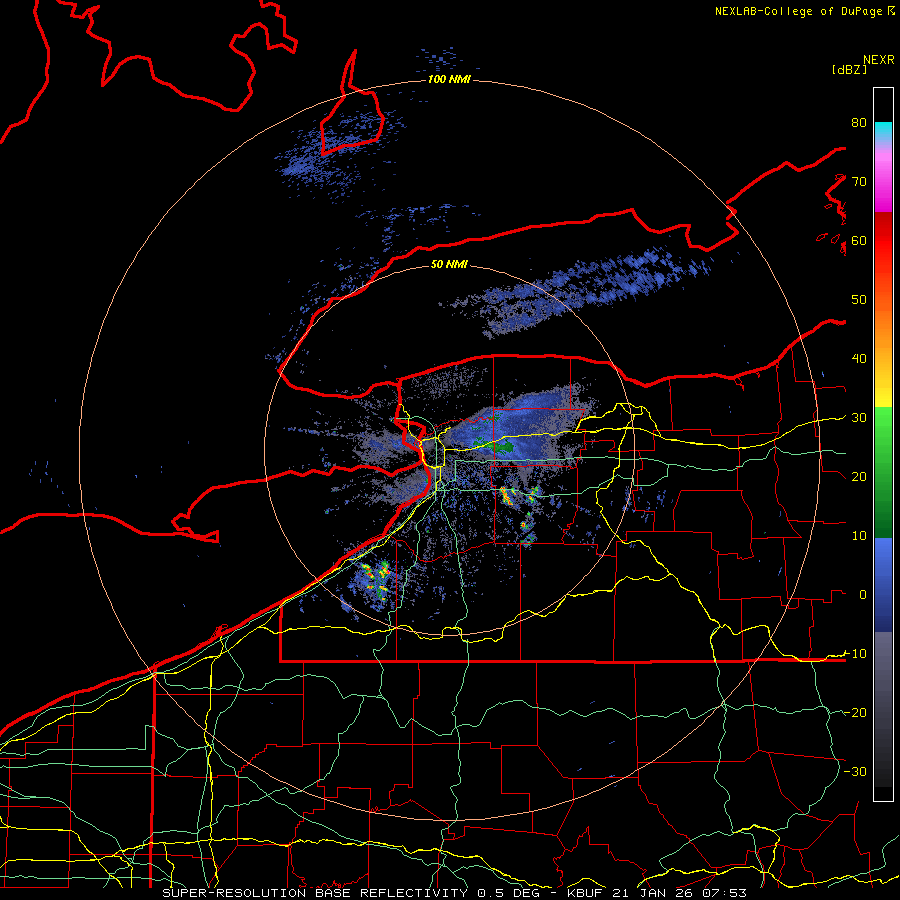Click the 70 value on dBZ scale
Image resolution: width=900 pixels, height=900 pixels.
859,182
